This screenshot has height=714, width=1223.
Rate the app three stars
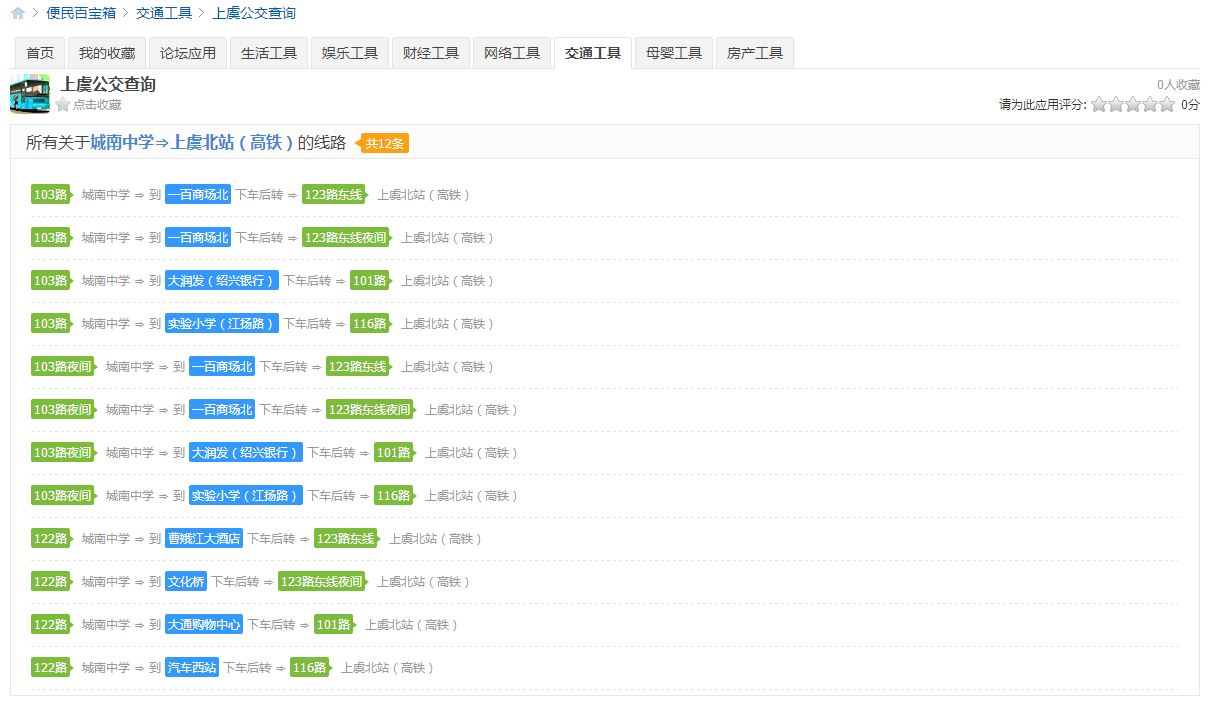[1133, 104]
